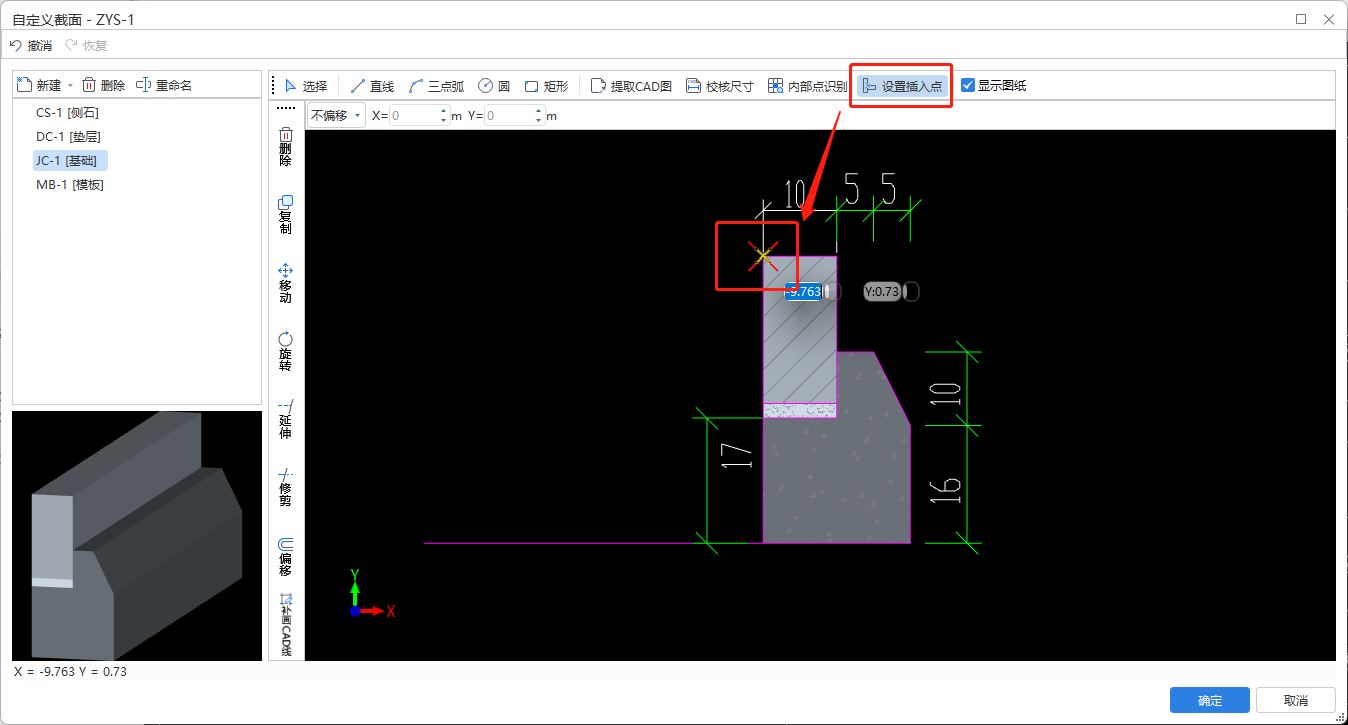This screenshot has width=1348, height=725.
Task: Decrease the Y offset stepper value
Action: click(x=539, y=121)
